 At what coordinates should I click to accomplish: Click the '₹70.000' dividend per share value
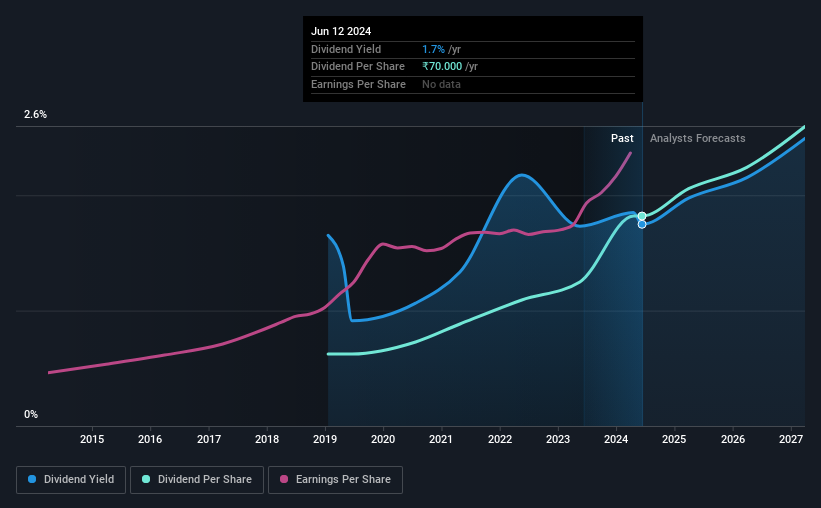pos(442,67)
